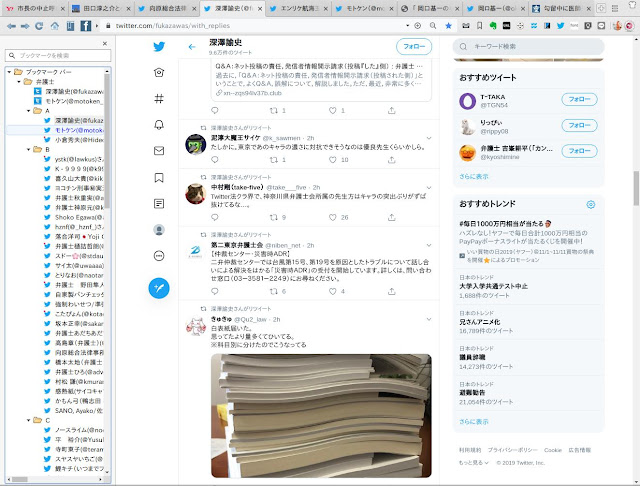Follow T-TAKA from suggestions

[579, 99]
